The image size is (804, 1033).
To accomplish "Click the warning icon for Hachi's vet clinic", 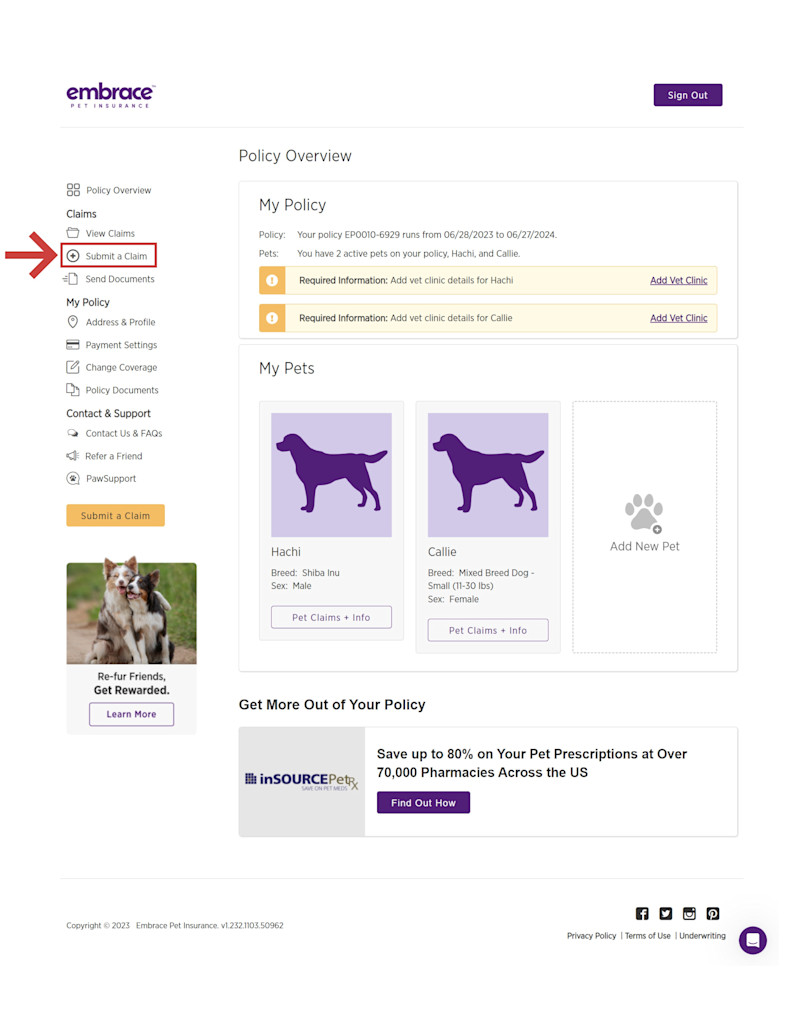I will coord(272,281).
